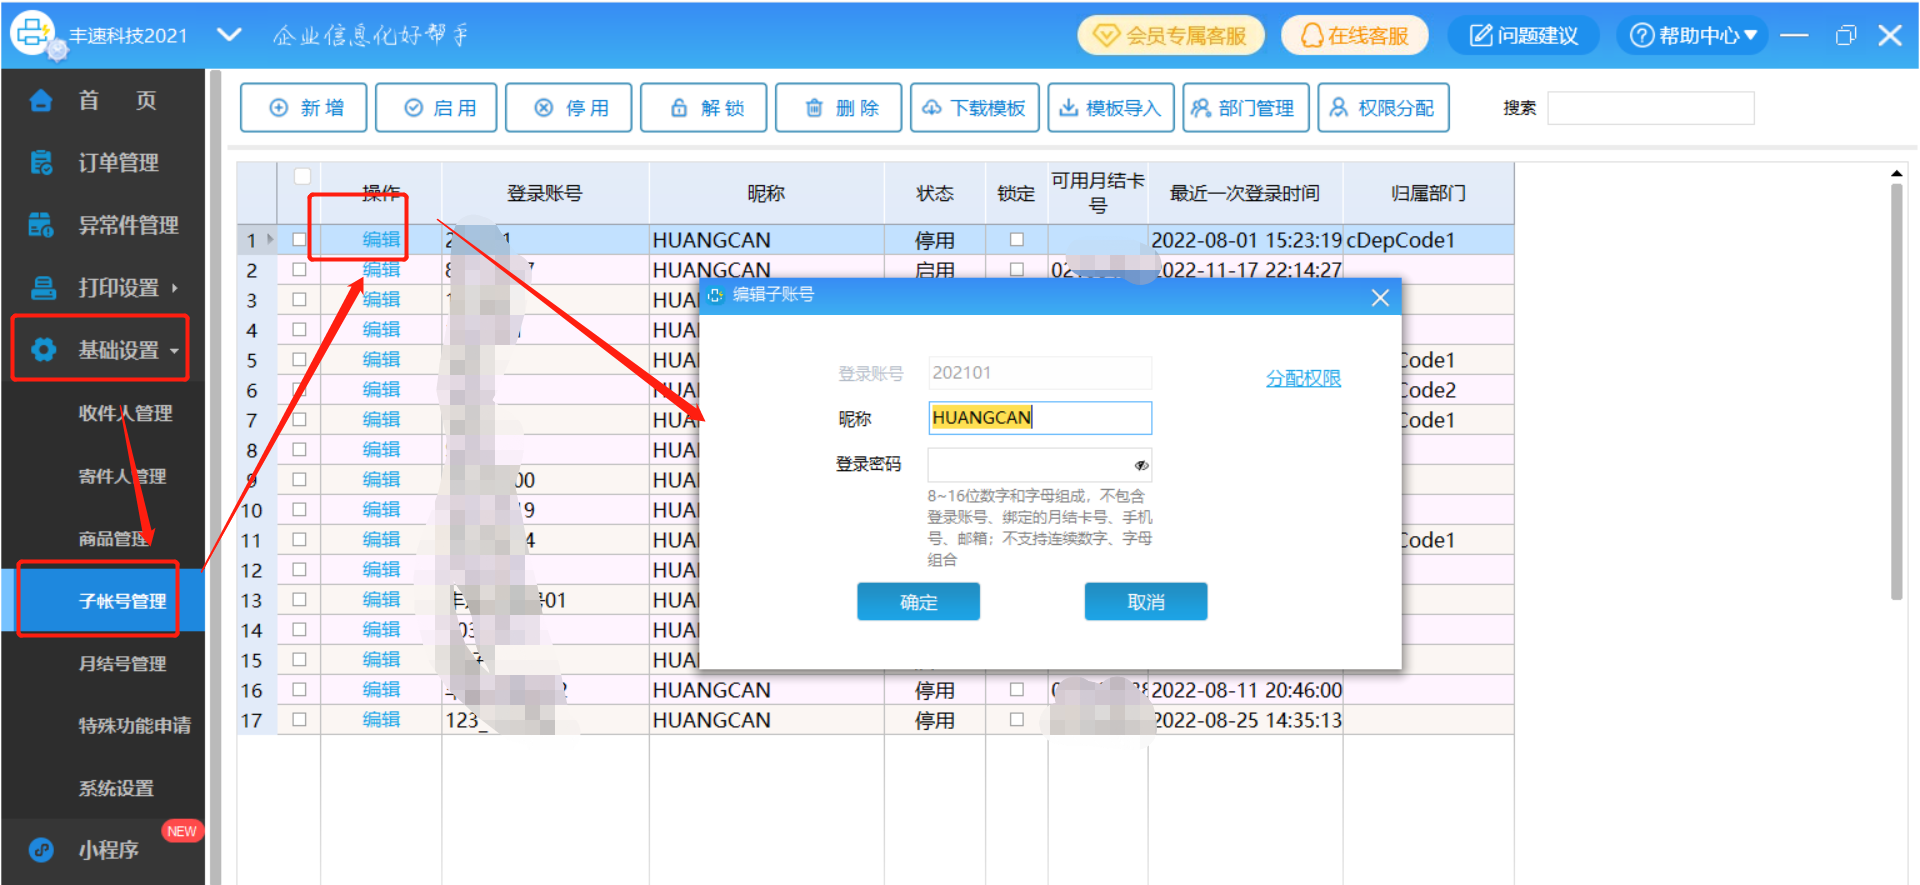Confirm the dialog with 确定

(x=918, y=602)
